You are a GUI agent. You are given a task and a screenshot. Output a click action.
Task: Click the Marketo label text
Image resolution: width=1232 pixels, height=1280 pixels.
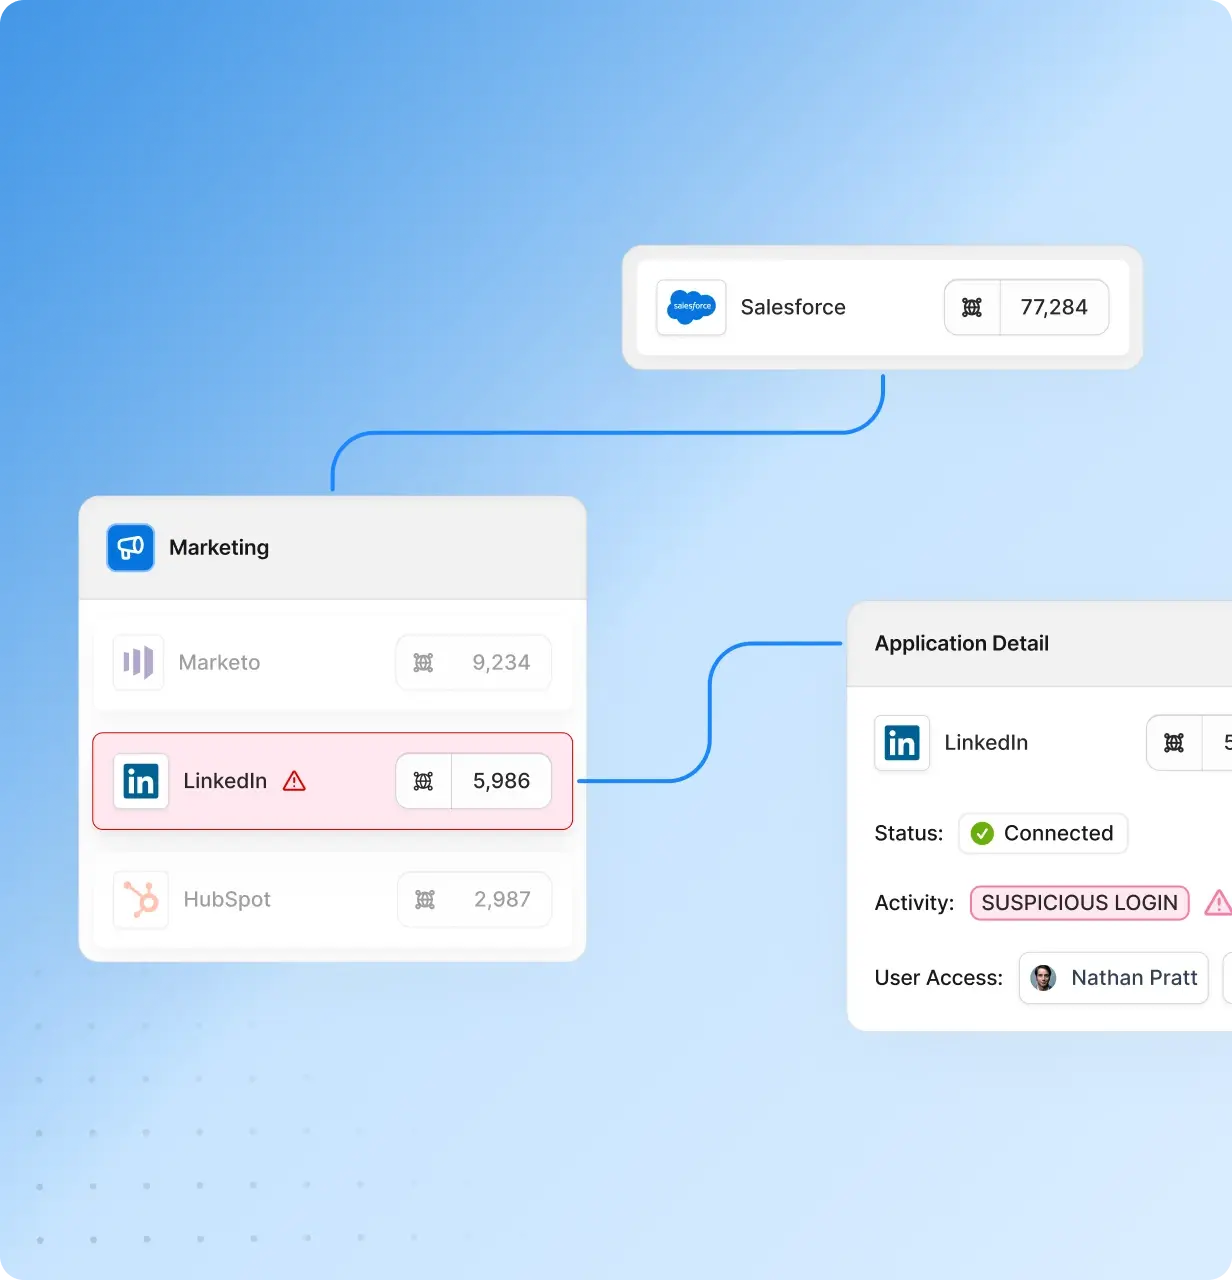219,662
